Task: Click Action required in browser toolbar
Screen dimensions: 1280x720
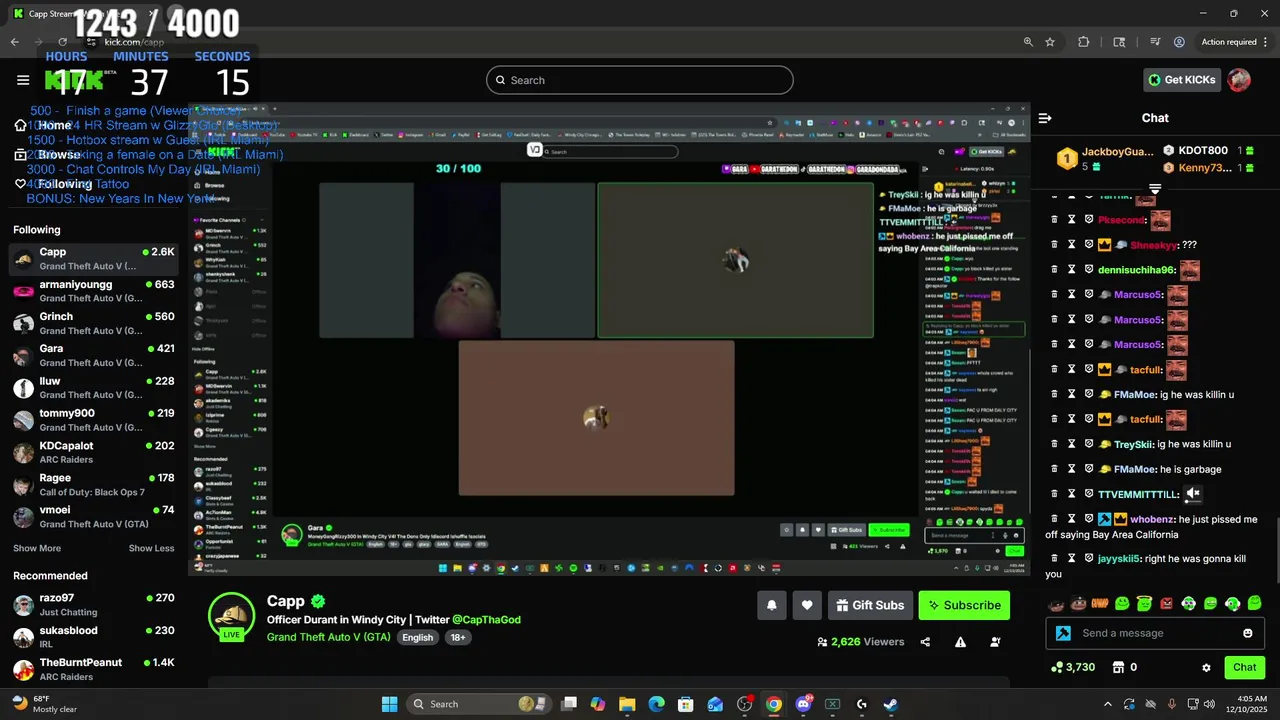Action: (x=1228, y=42)
